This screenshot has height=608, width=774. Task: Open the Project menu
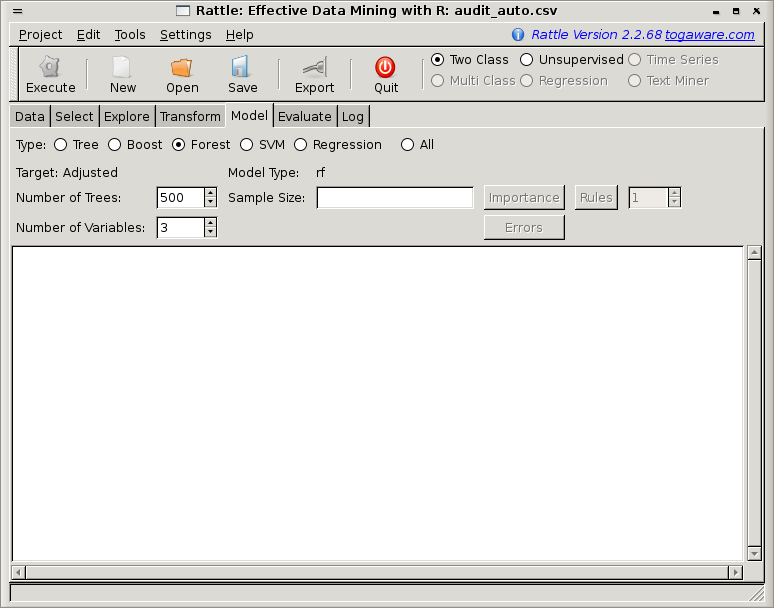click(40, 35)
